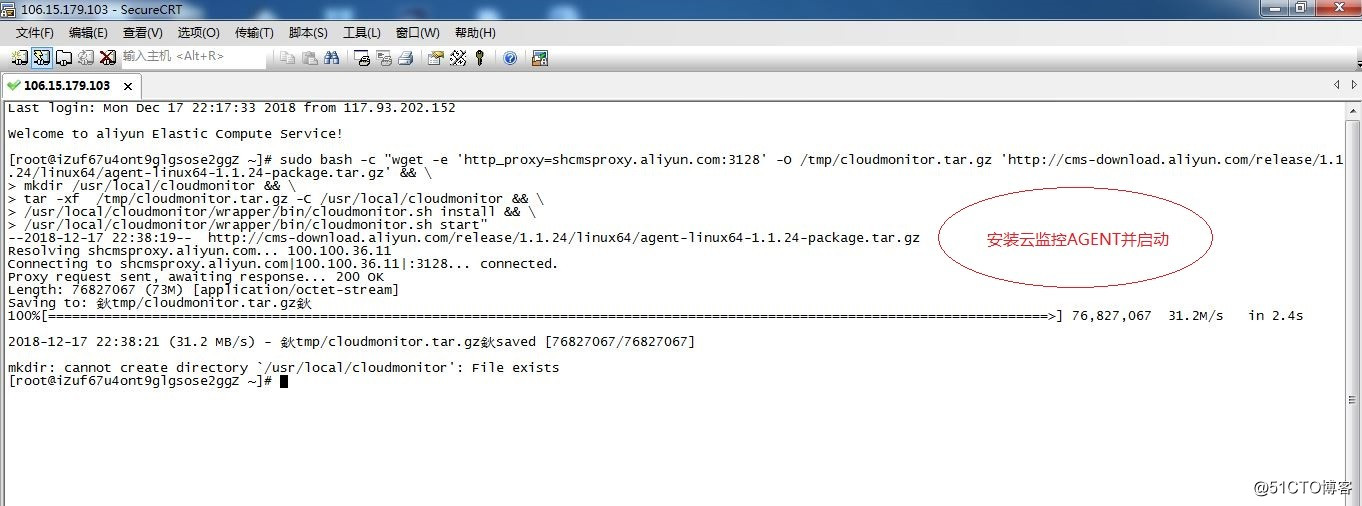Image resolution: width=1362 pixels, height=506 pixels.
Task: Open Session Options icon
Action: click(x=435, y=58)
